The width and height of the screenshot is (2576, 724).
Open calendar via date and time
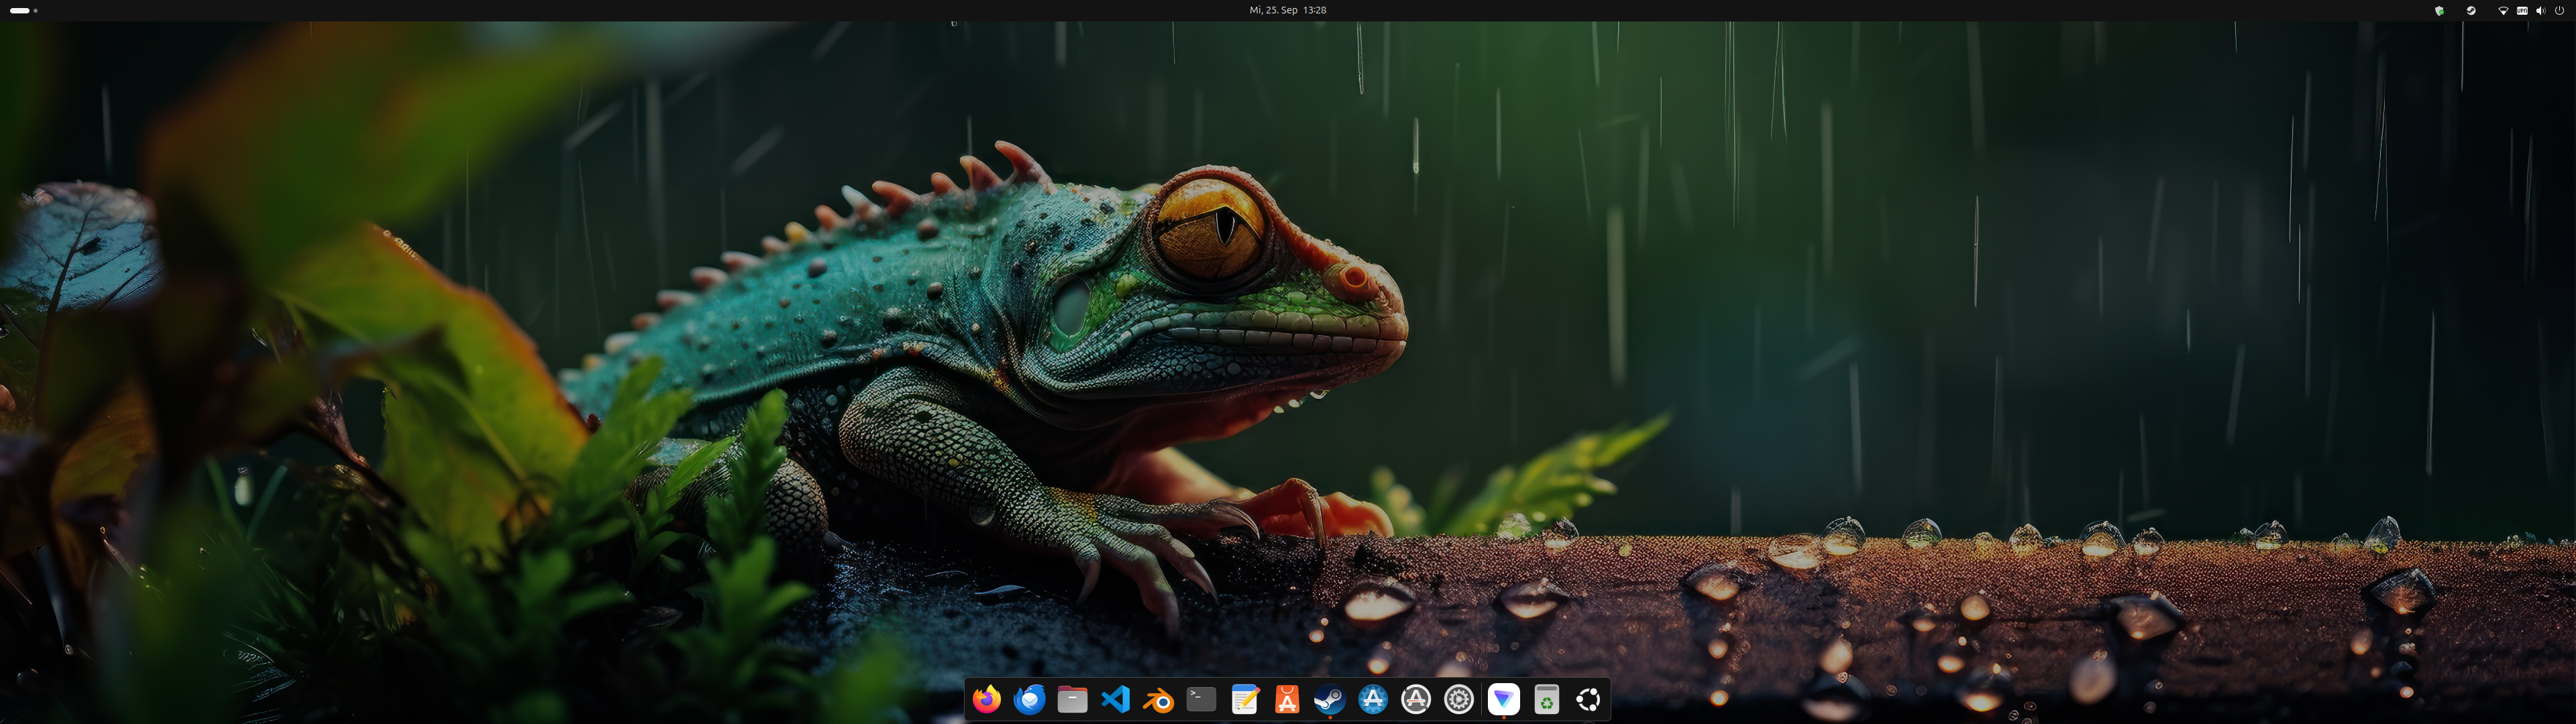tap(1287, 10)
